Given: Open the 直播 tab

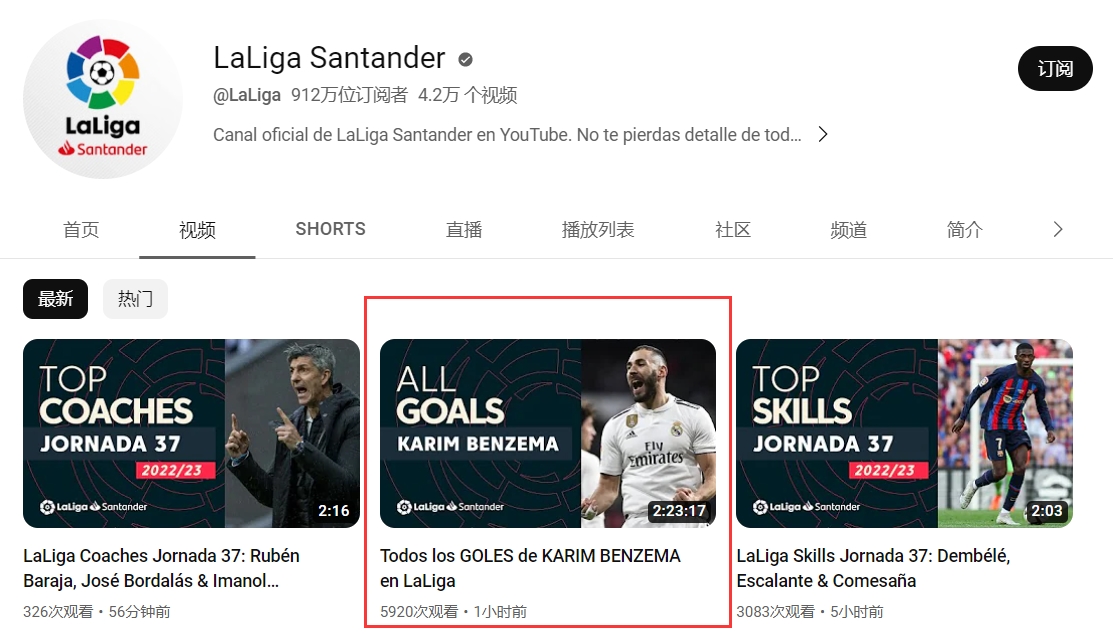Looking at the screenshot, I should pos(464,229).
